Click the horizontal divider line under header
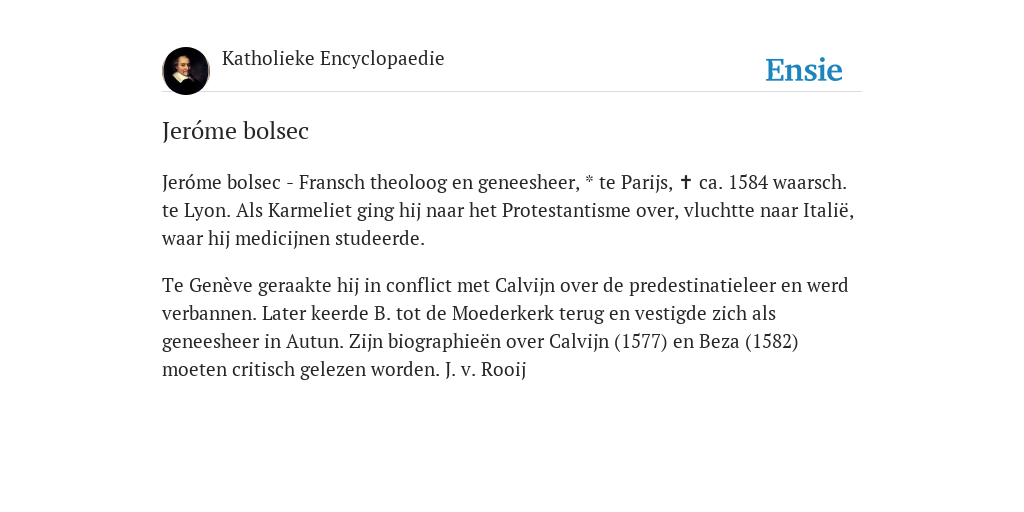1024x512 pixels. [512, 91]
